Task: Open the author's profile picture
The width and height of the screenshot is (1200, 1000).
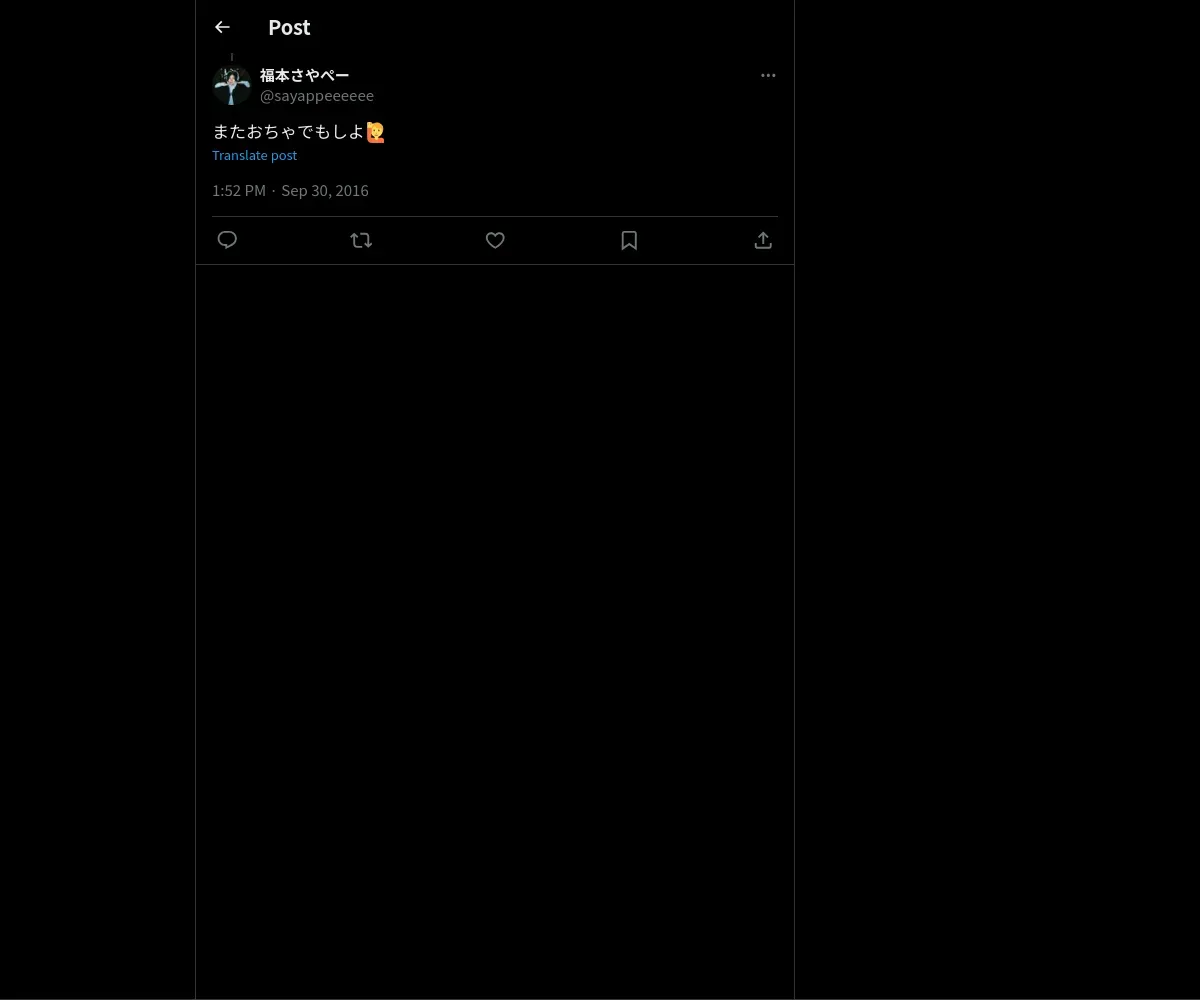Action: coord(232,85)
